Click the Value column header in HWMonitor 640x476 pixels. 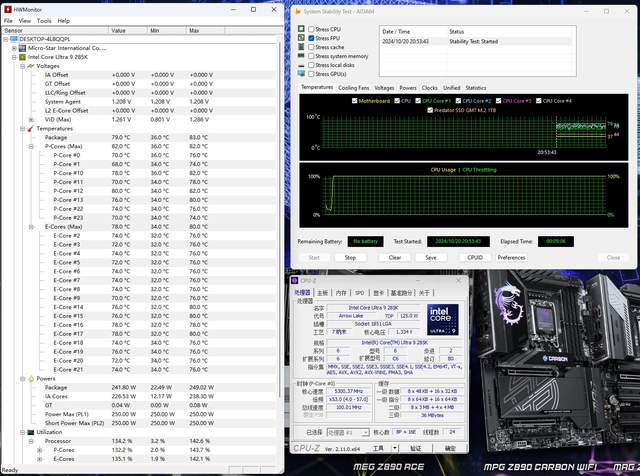128,31
